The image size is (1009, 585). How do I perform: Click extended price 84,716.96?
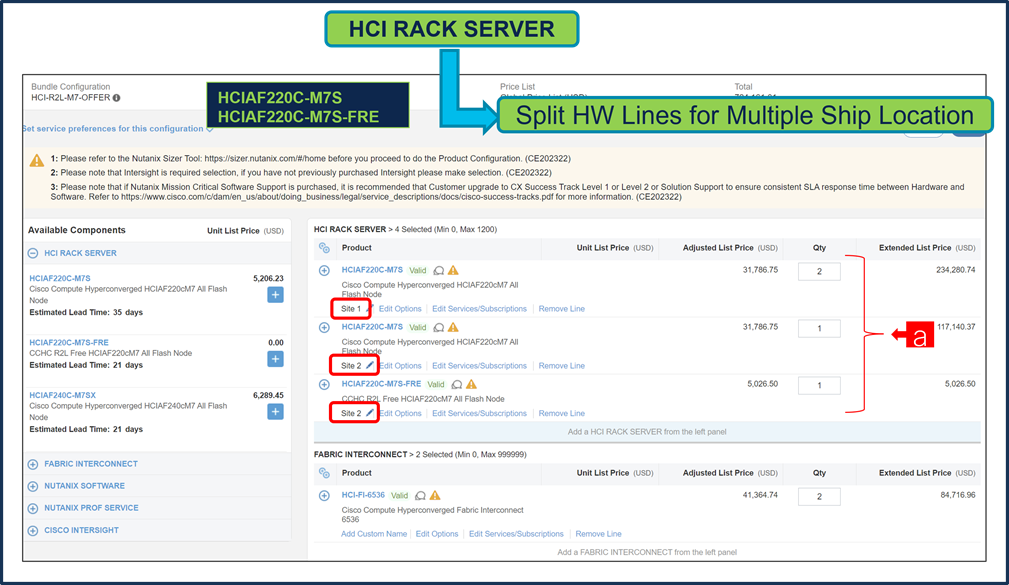pos(958,496)
